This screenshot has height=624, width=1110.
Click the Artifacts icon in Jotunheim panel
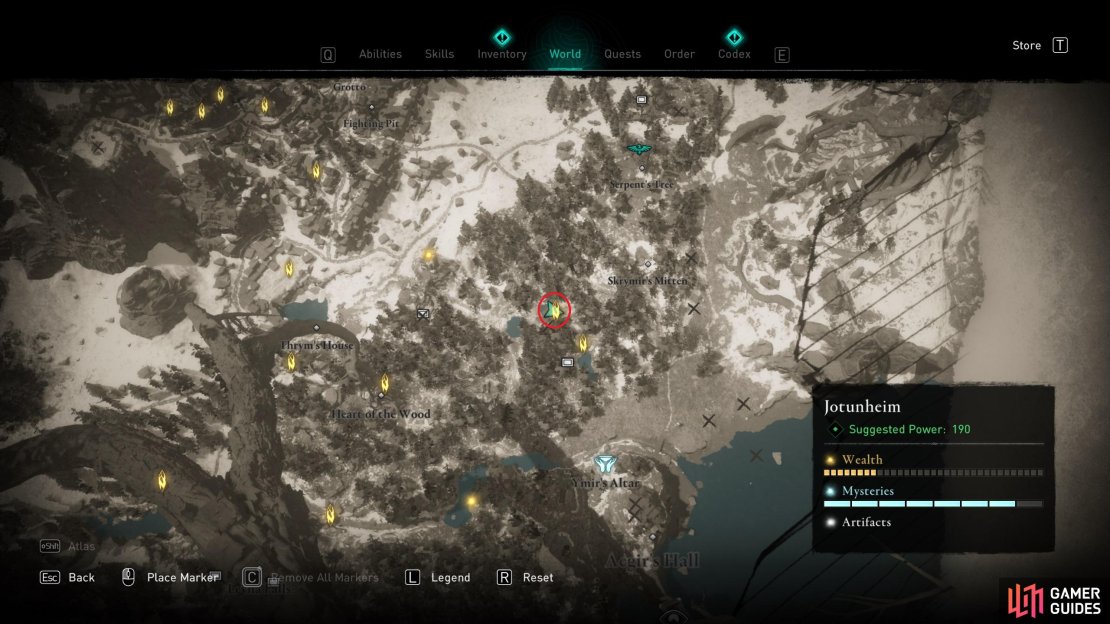(830, 522)
